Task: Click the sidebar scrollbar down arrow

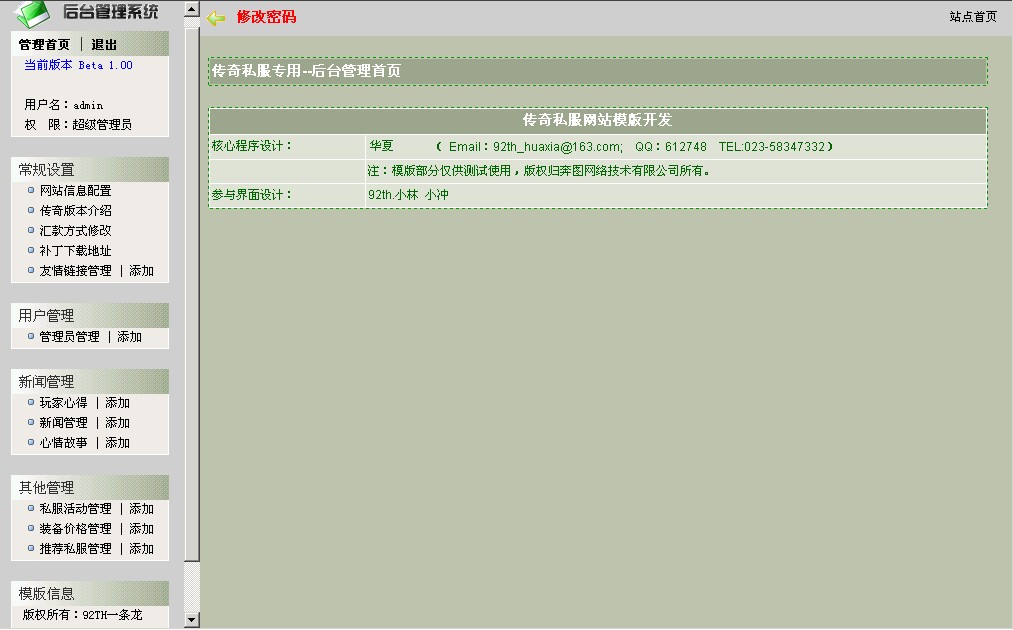Action: coord(192,620)
